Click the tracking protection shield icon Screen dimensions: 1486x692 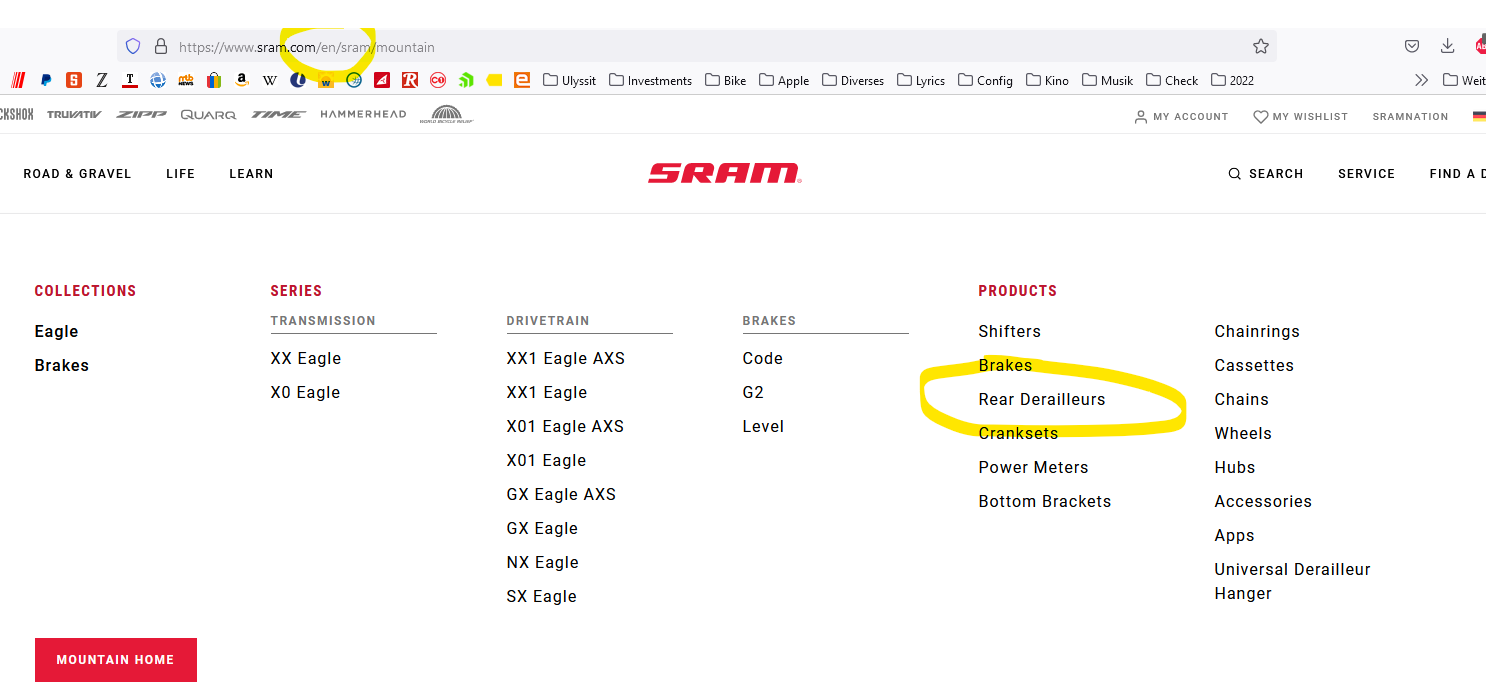(x=133, y=46)
